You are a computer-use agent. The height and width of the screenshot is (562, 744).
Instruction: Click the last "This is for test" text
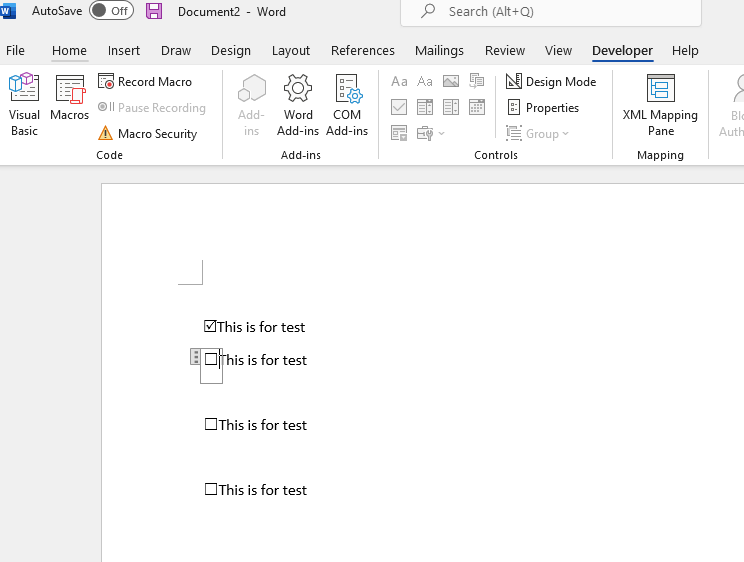click(263, 490)
